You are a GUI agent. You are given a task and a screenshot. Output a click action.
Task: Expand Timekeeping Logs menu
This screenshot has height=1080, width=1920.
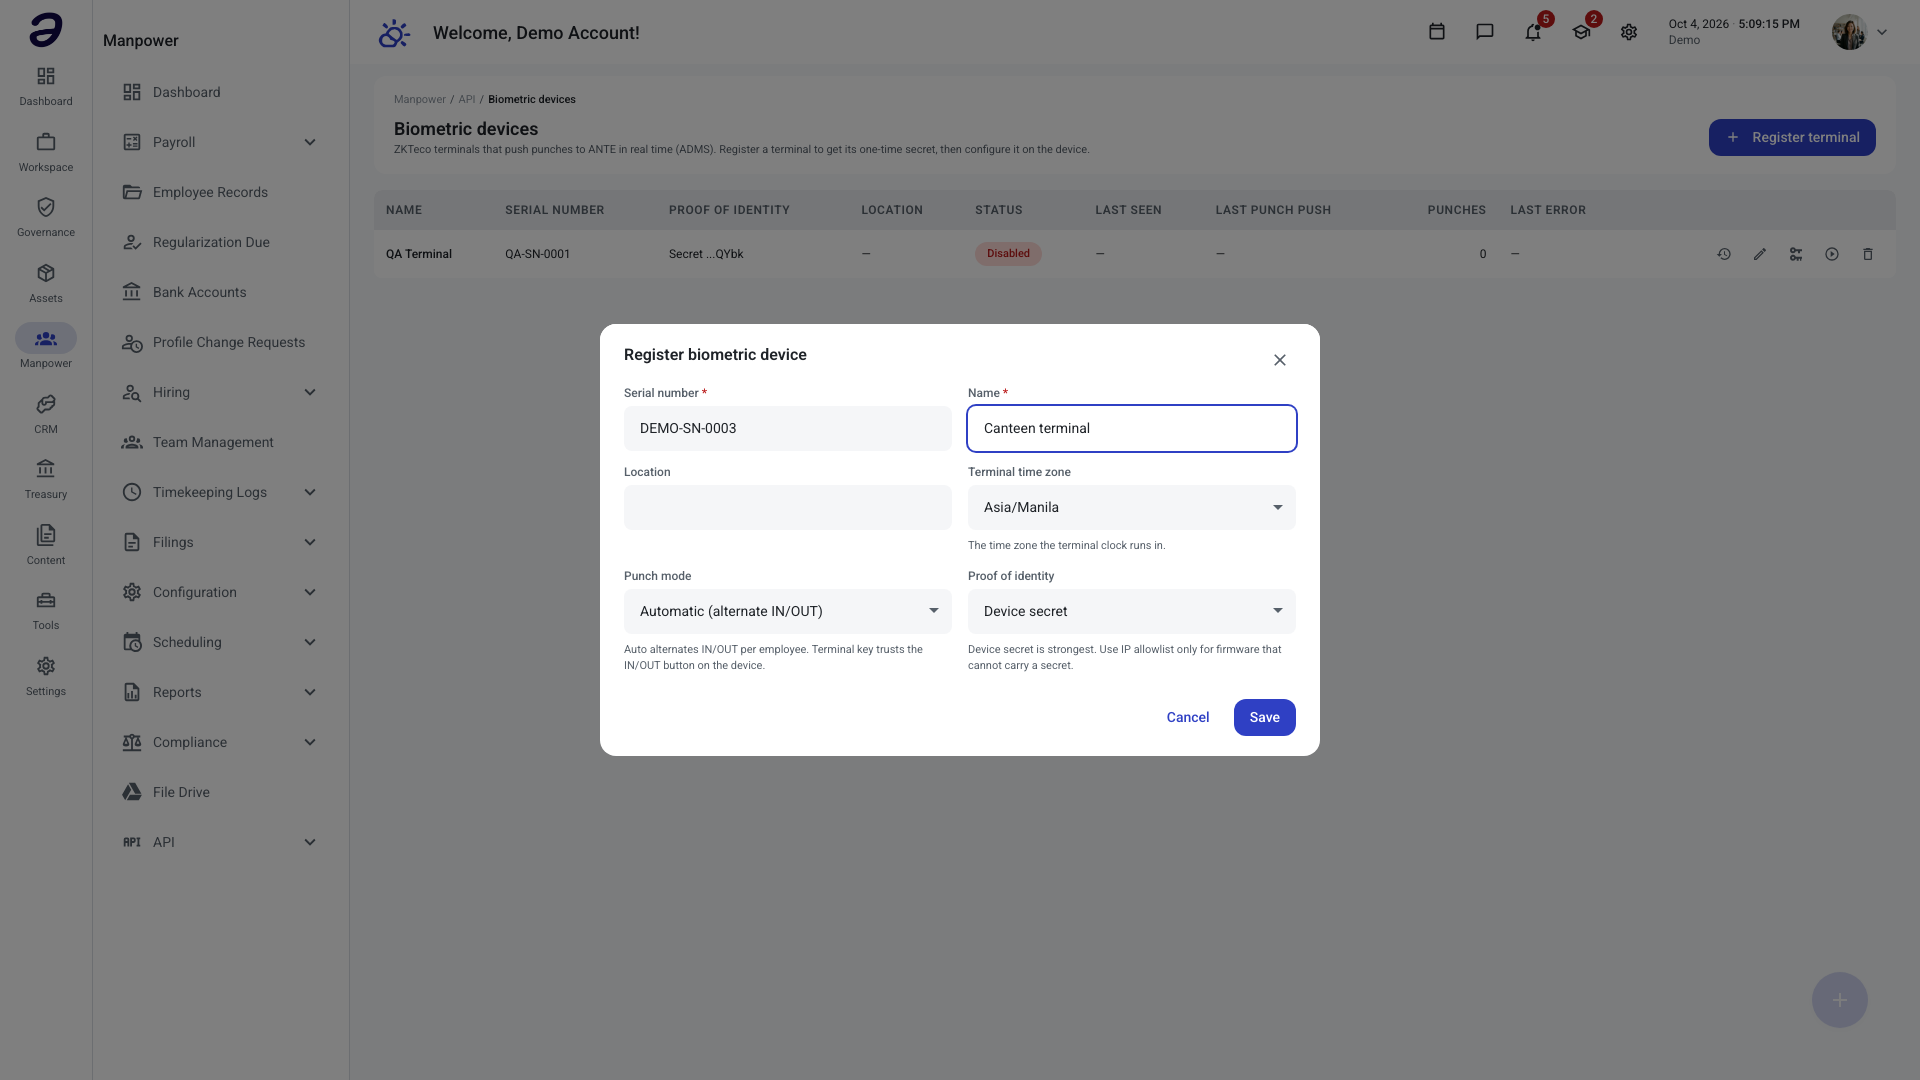pos(219,492)
